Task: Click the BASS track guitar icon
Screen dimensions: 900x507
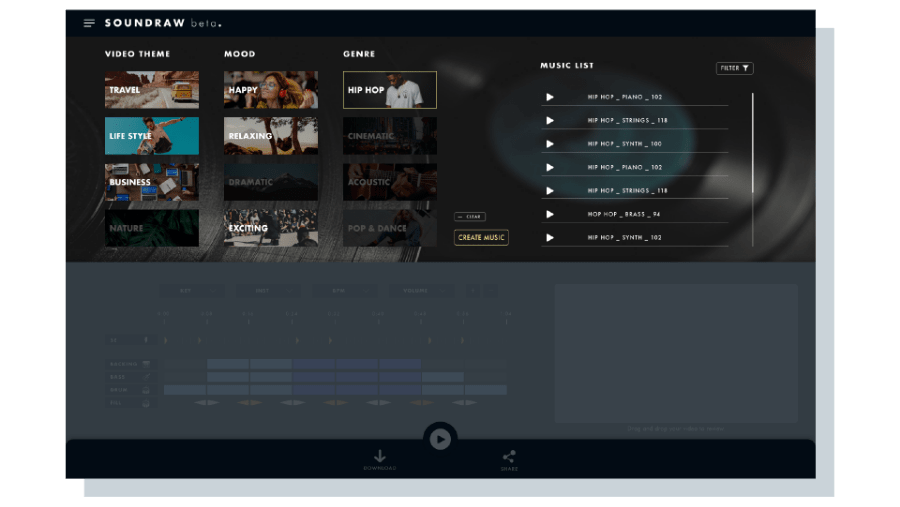Action: (x=146, y=377)
